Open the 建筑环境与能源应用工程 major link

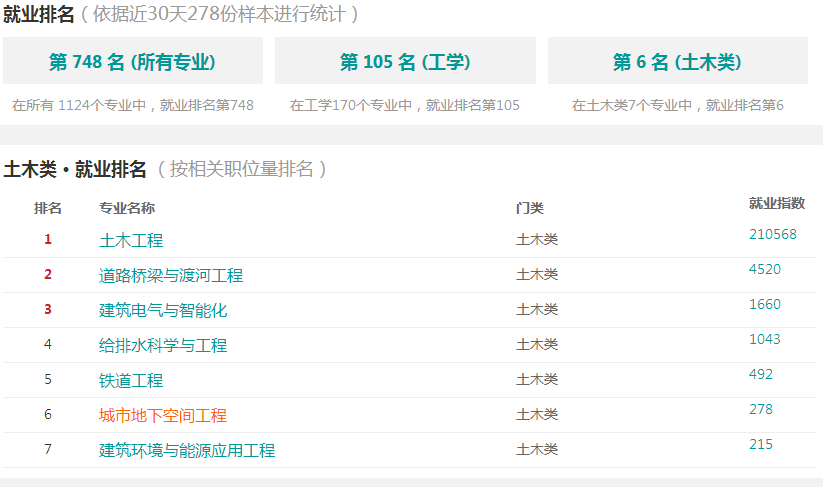[187, 450]
